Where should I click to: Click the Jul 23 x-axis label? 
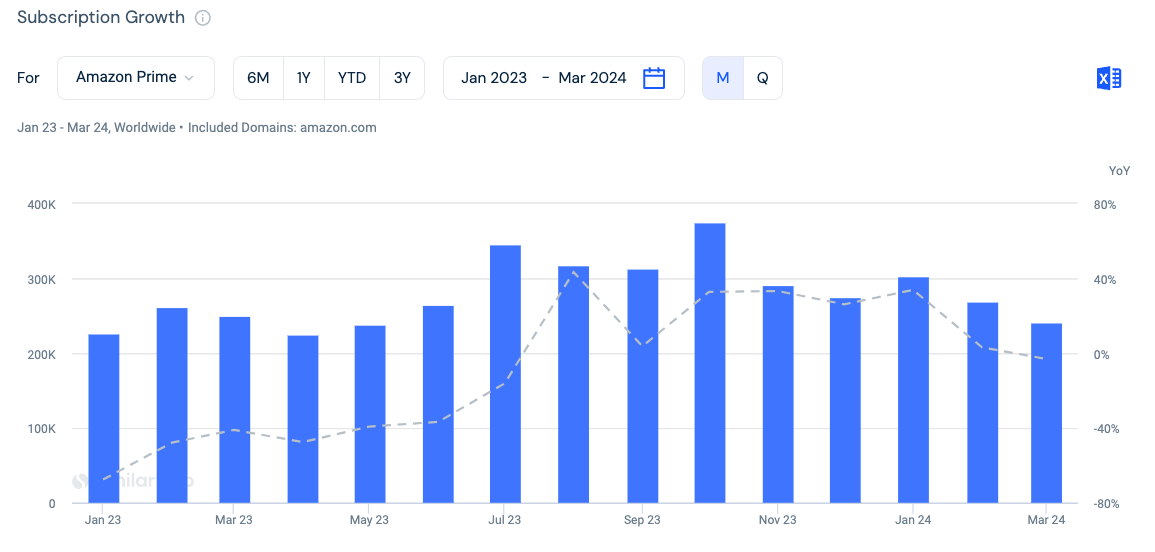tap(505, 520)
